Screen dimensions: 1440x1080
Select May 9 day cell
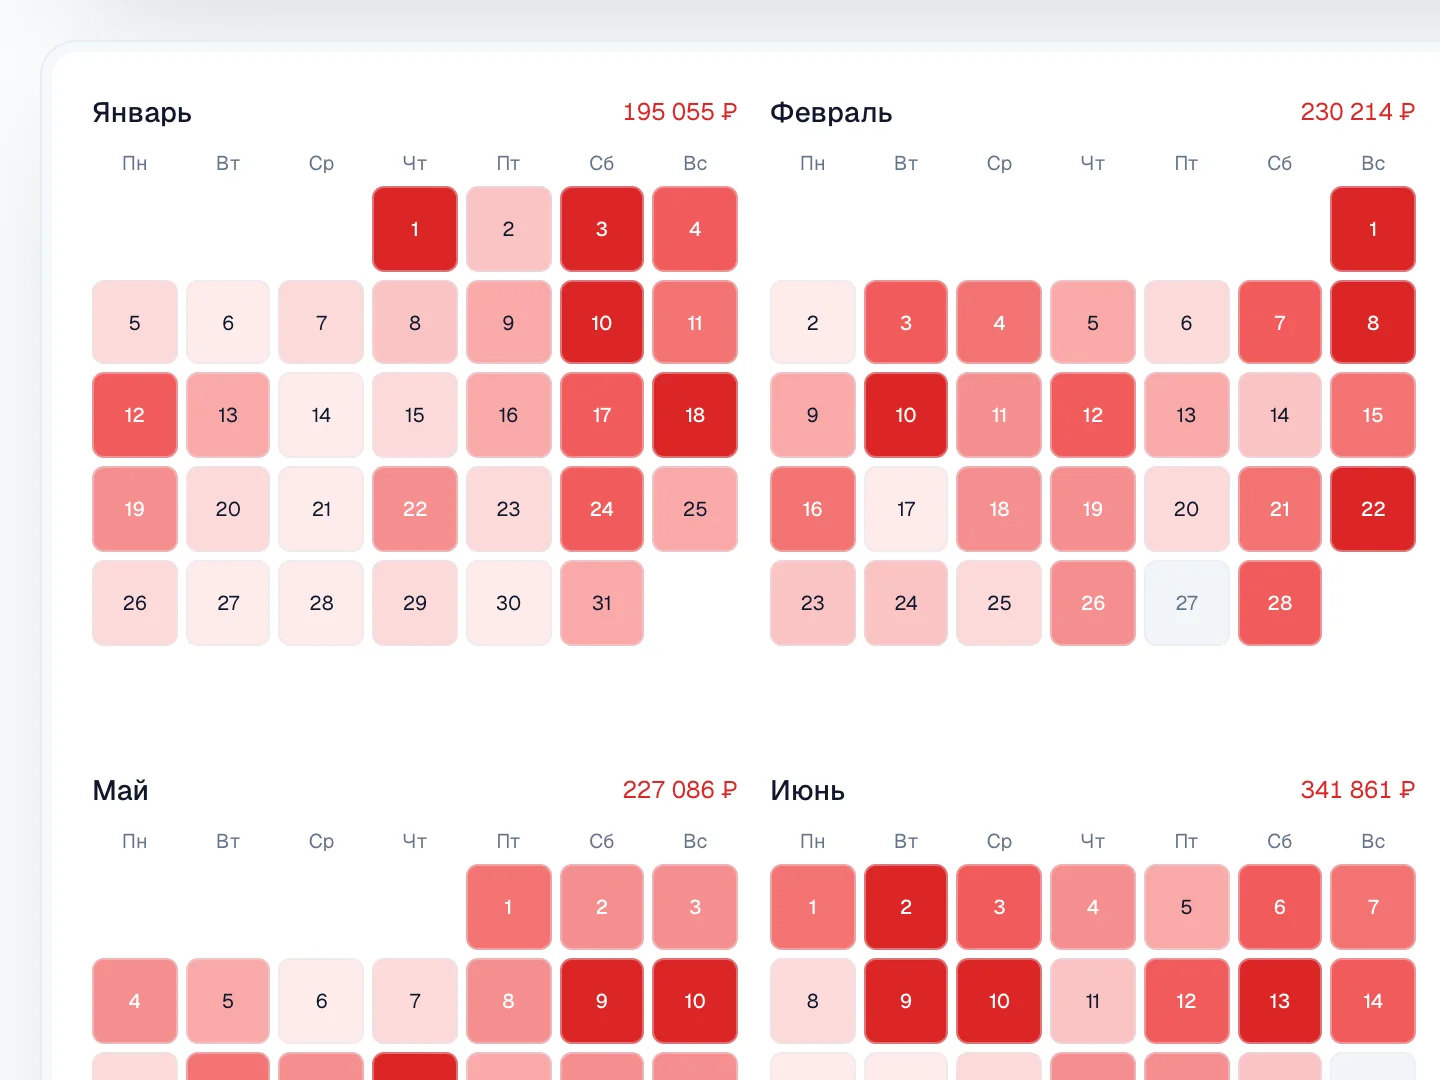pyautogui.click(x=601, y=1001)
